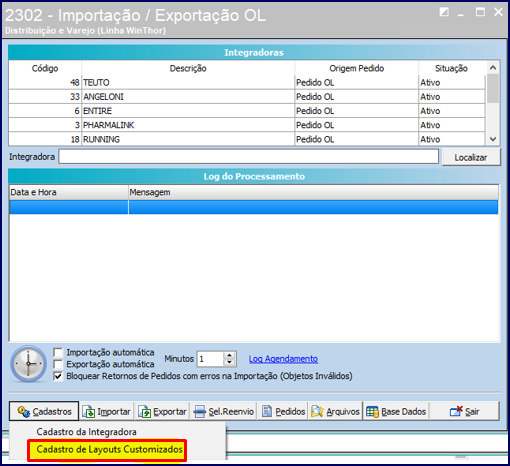The width and height of the screenshot is (510, 466).
Task: Uncheck Bloquear Retornos de Pedidos checkbox
Action: pyautogui.click(x=58, y=376)
